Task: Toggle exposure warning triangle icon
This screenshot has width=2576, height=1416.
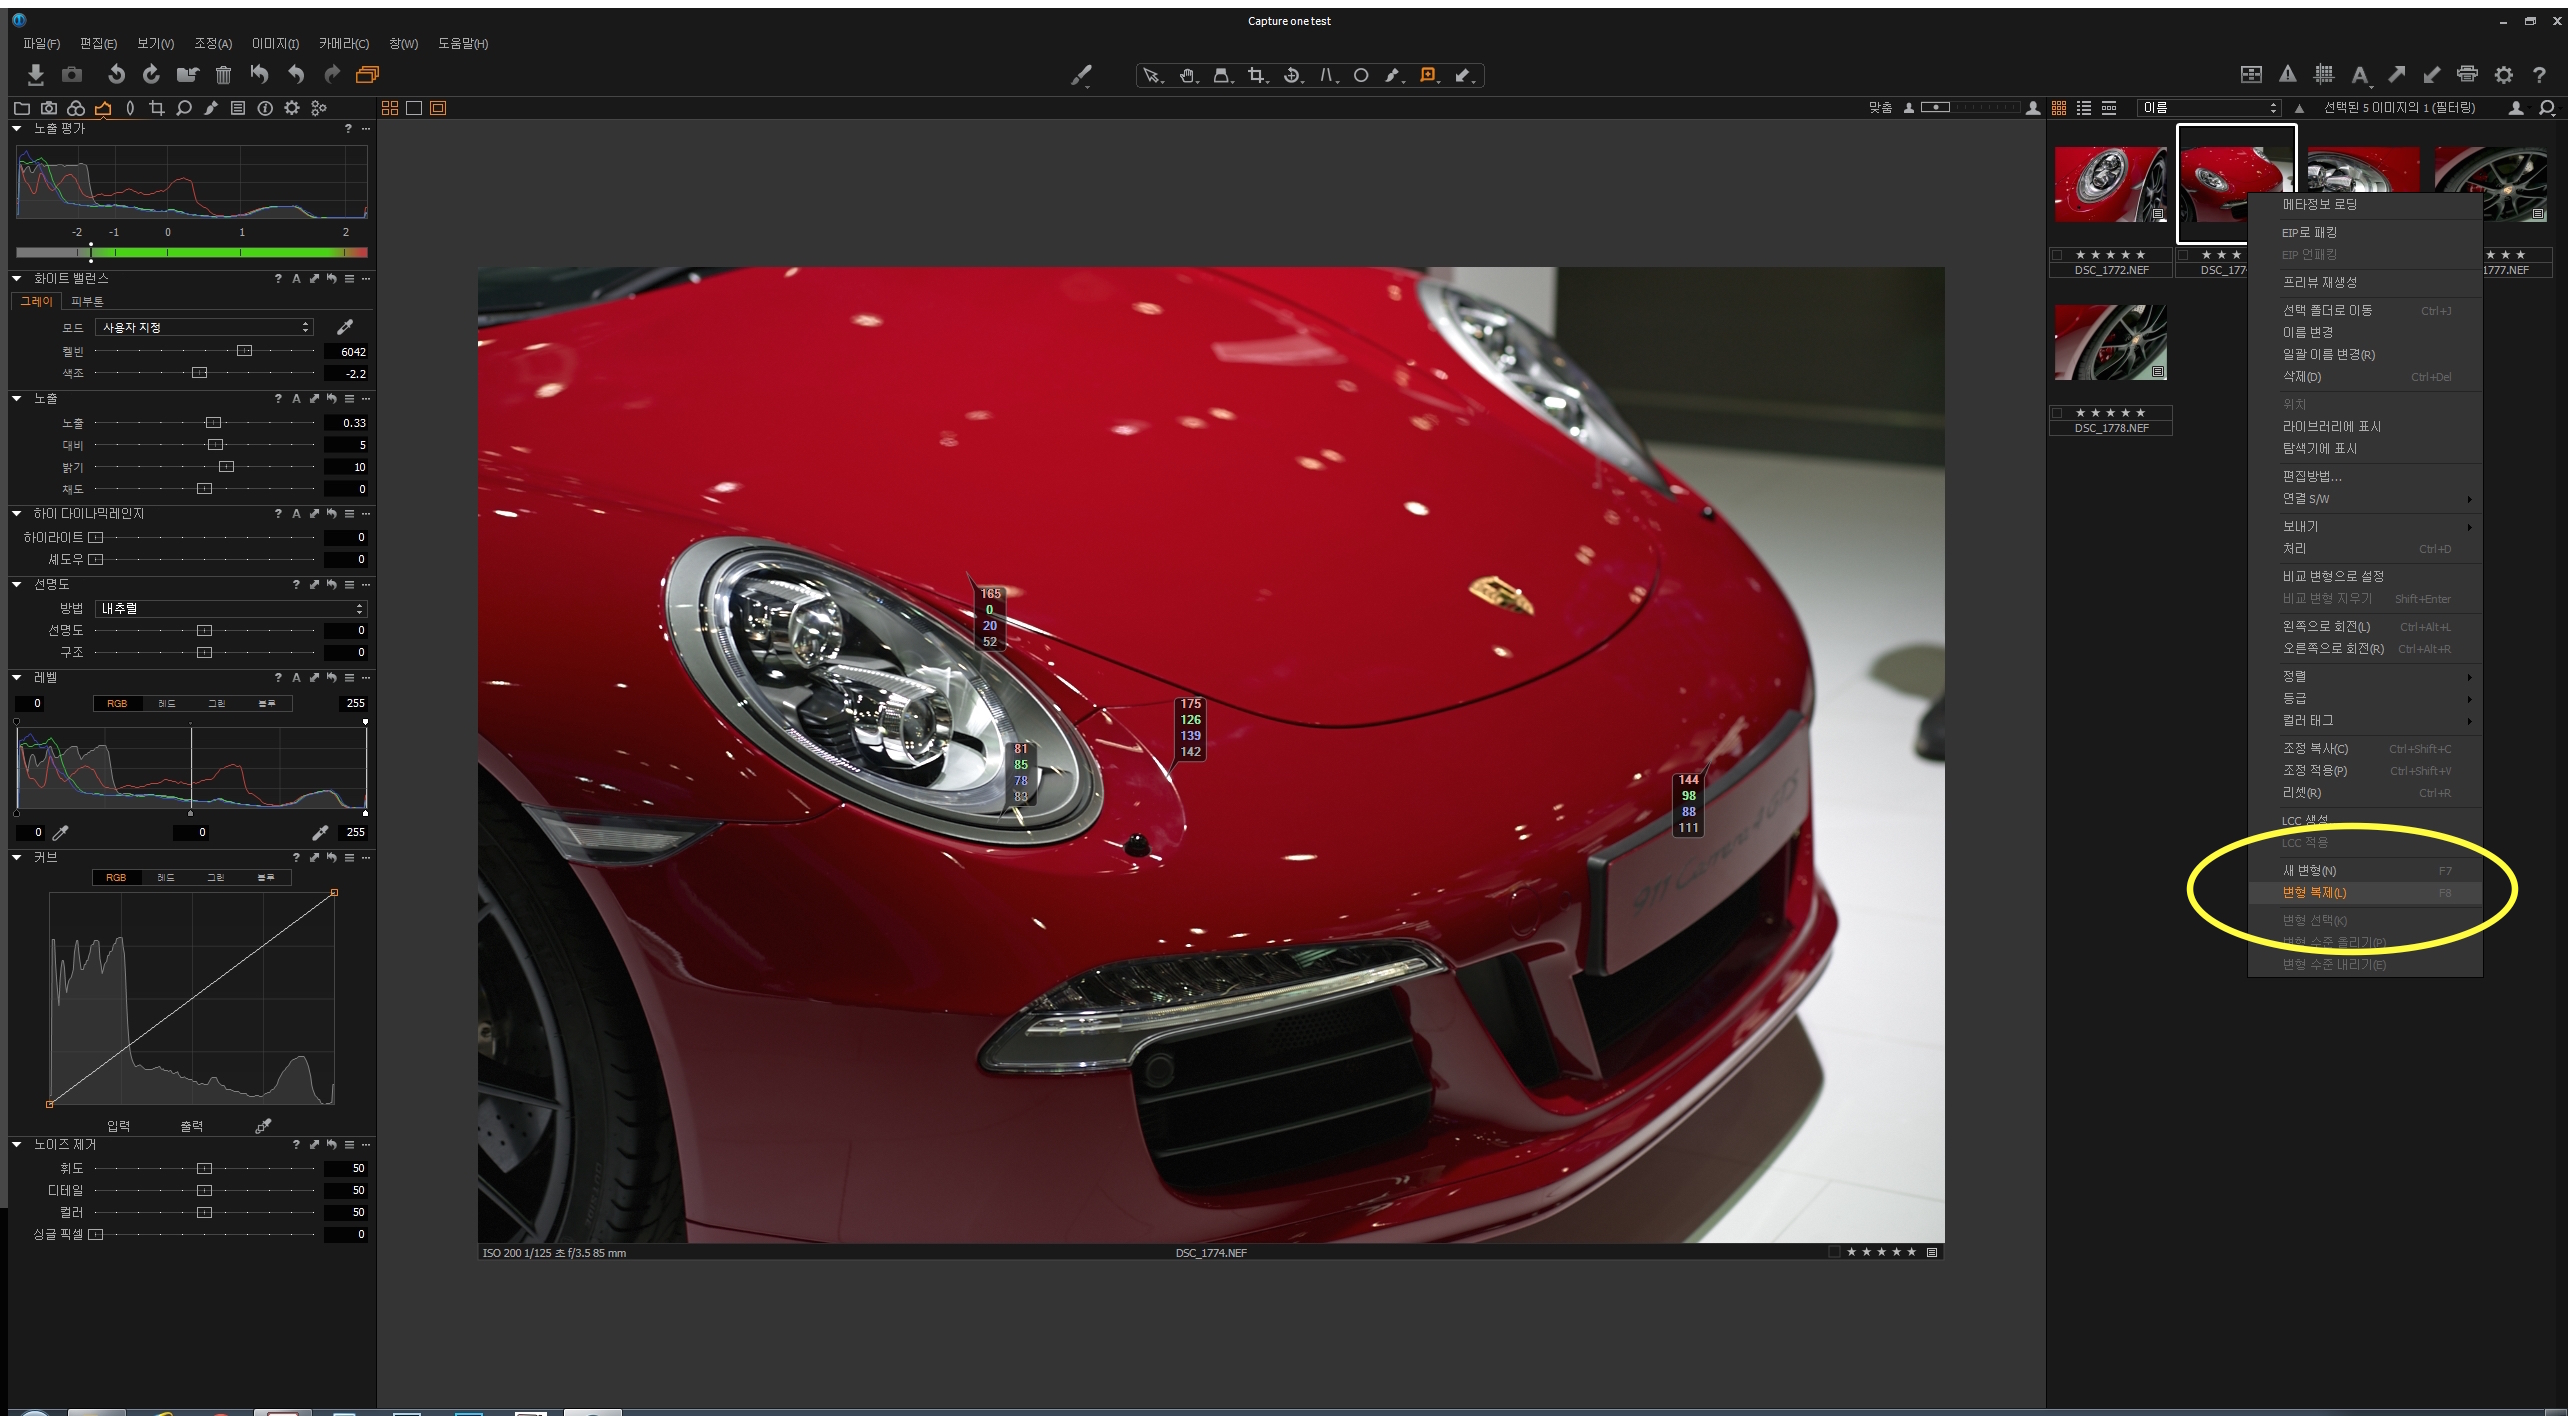Action: click(x=2288, y=74)
